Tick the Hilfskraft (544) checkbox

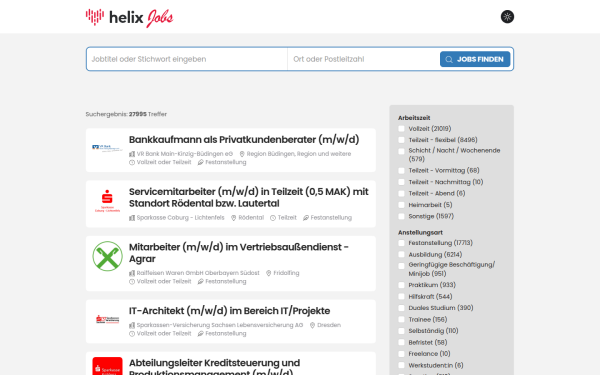[401, 297]
